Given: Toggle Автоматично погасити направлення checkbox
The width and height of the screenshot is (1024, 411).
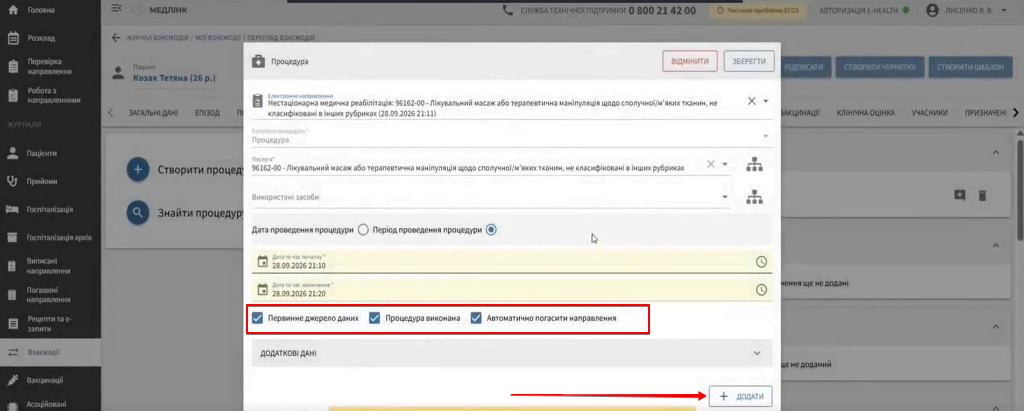Looking at the screenshot, I should click(476, 318).
